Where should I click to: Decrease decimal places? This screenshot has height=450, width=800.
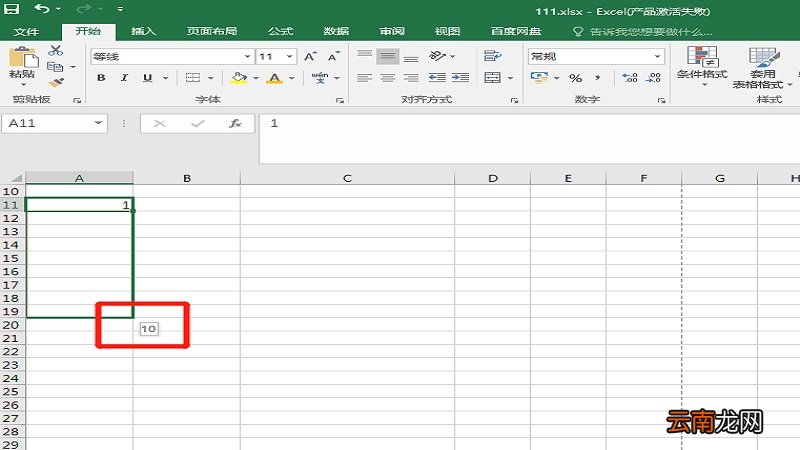[x=654, y=78]
